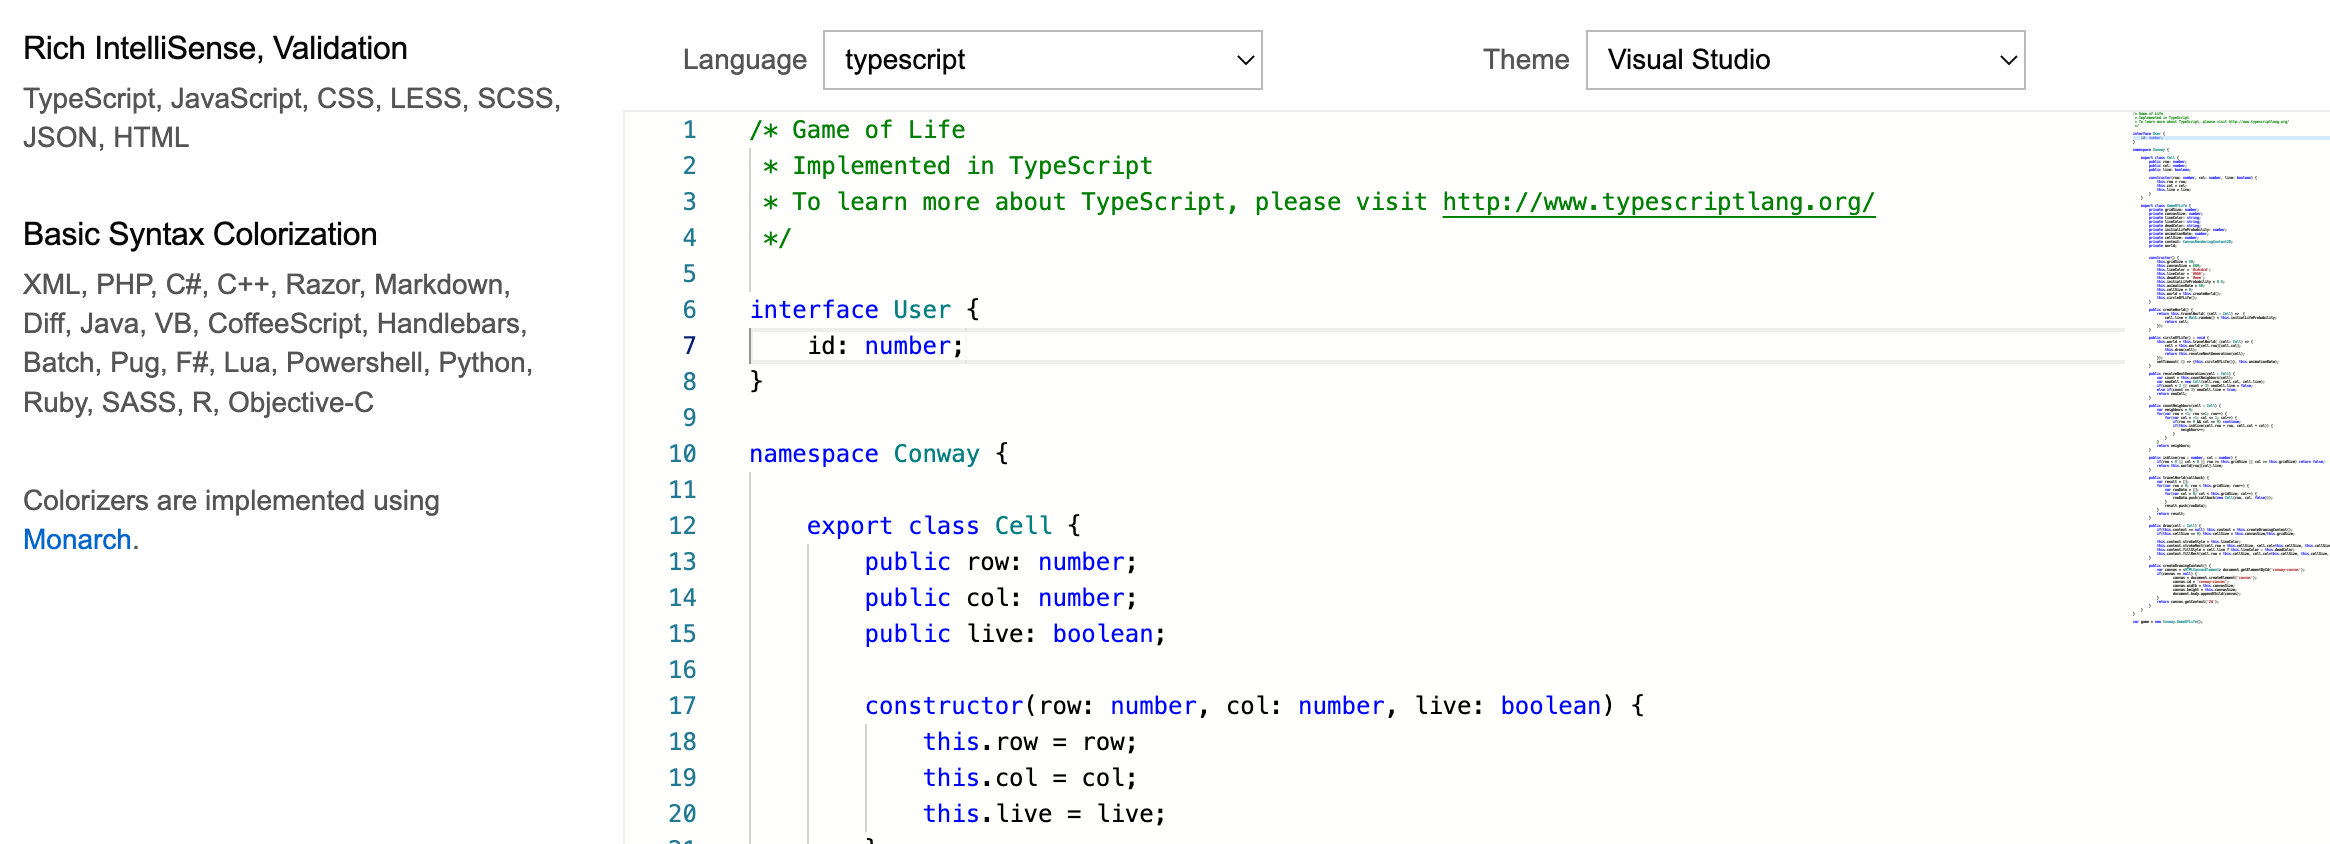This screenshot has width=2330, height=844.
Task: Click the '*/' comment end on line 4
Action: 777,238
